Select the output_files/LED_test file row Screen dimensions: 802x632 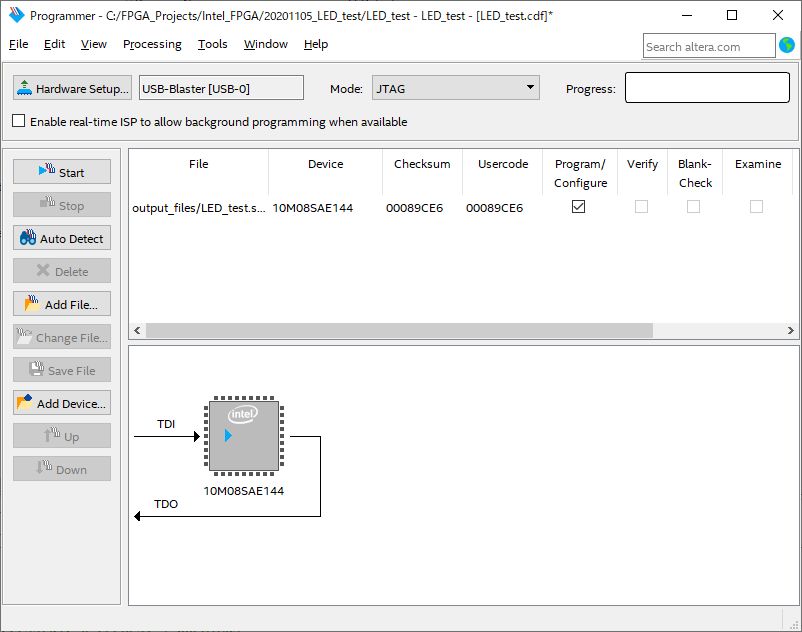tap(198, 208)
